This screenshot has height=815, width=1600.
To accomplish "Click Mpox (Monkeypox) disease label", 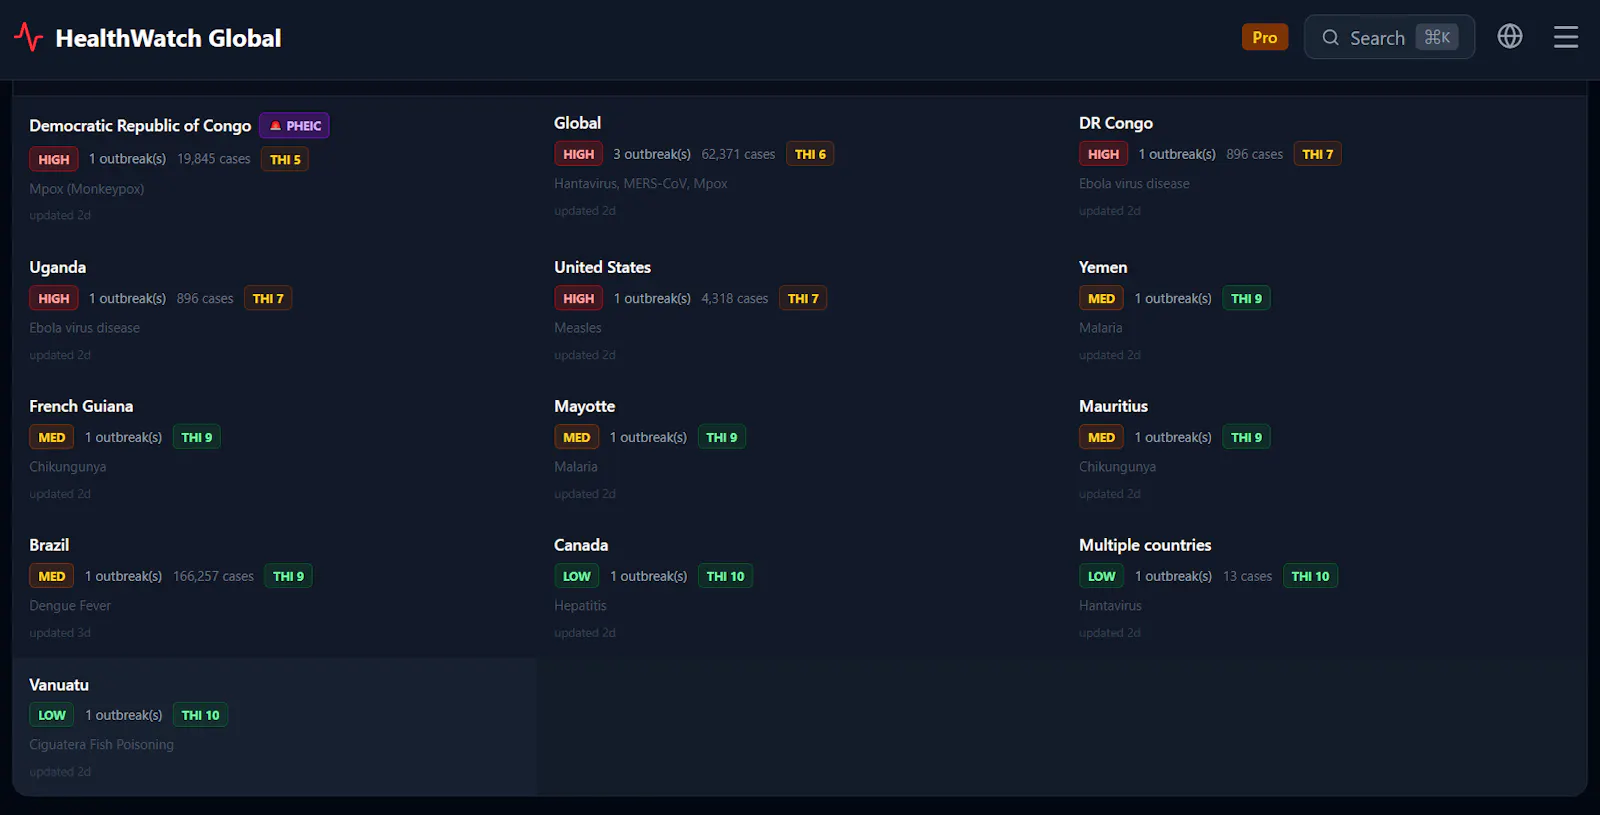I will tap(87, 189).
